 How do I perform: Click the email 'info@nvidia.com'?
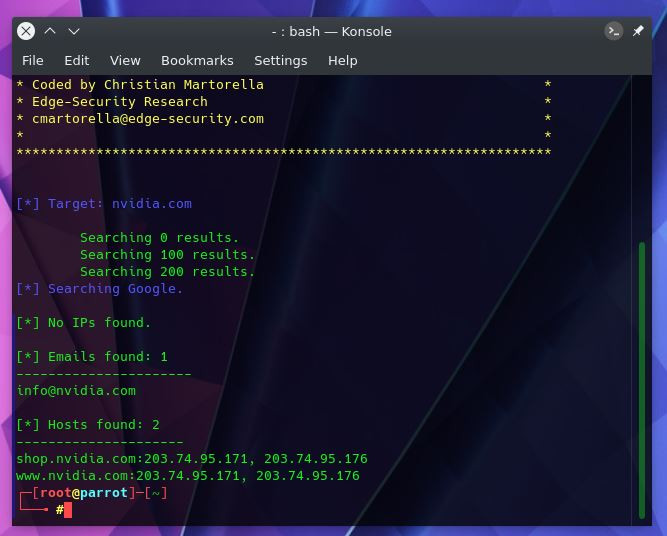point(76,391)
